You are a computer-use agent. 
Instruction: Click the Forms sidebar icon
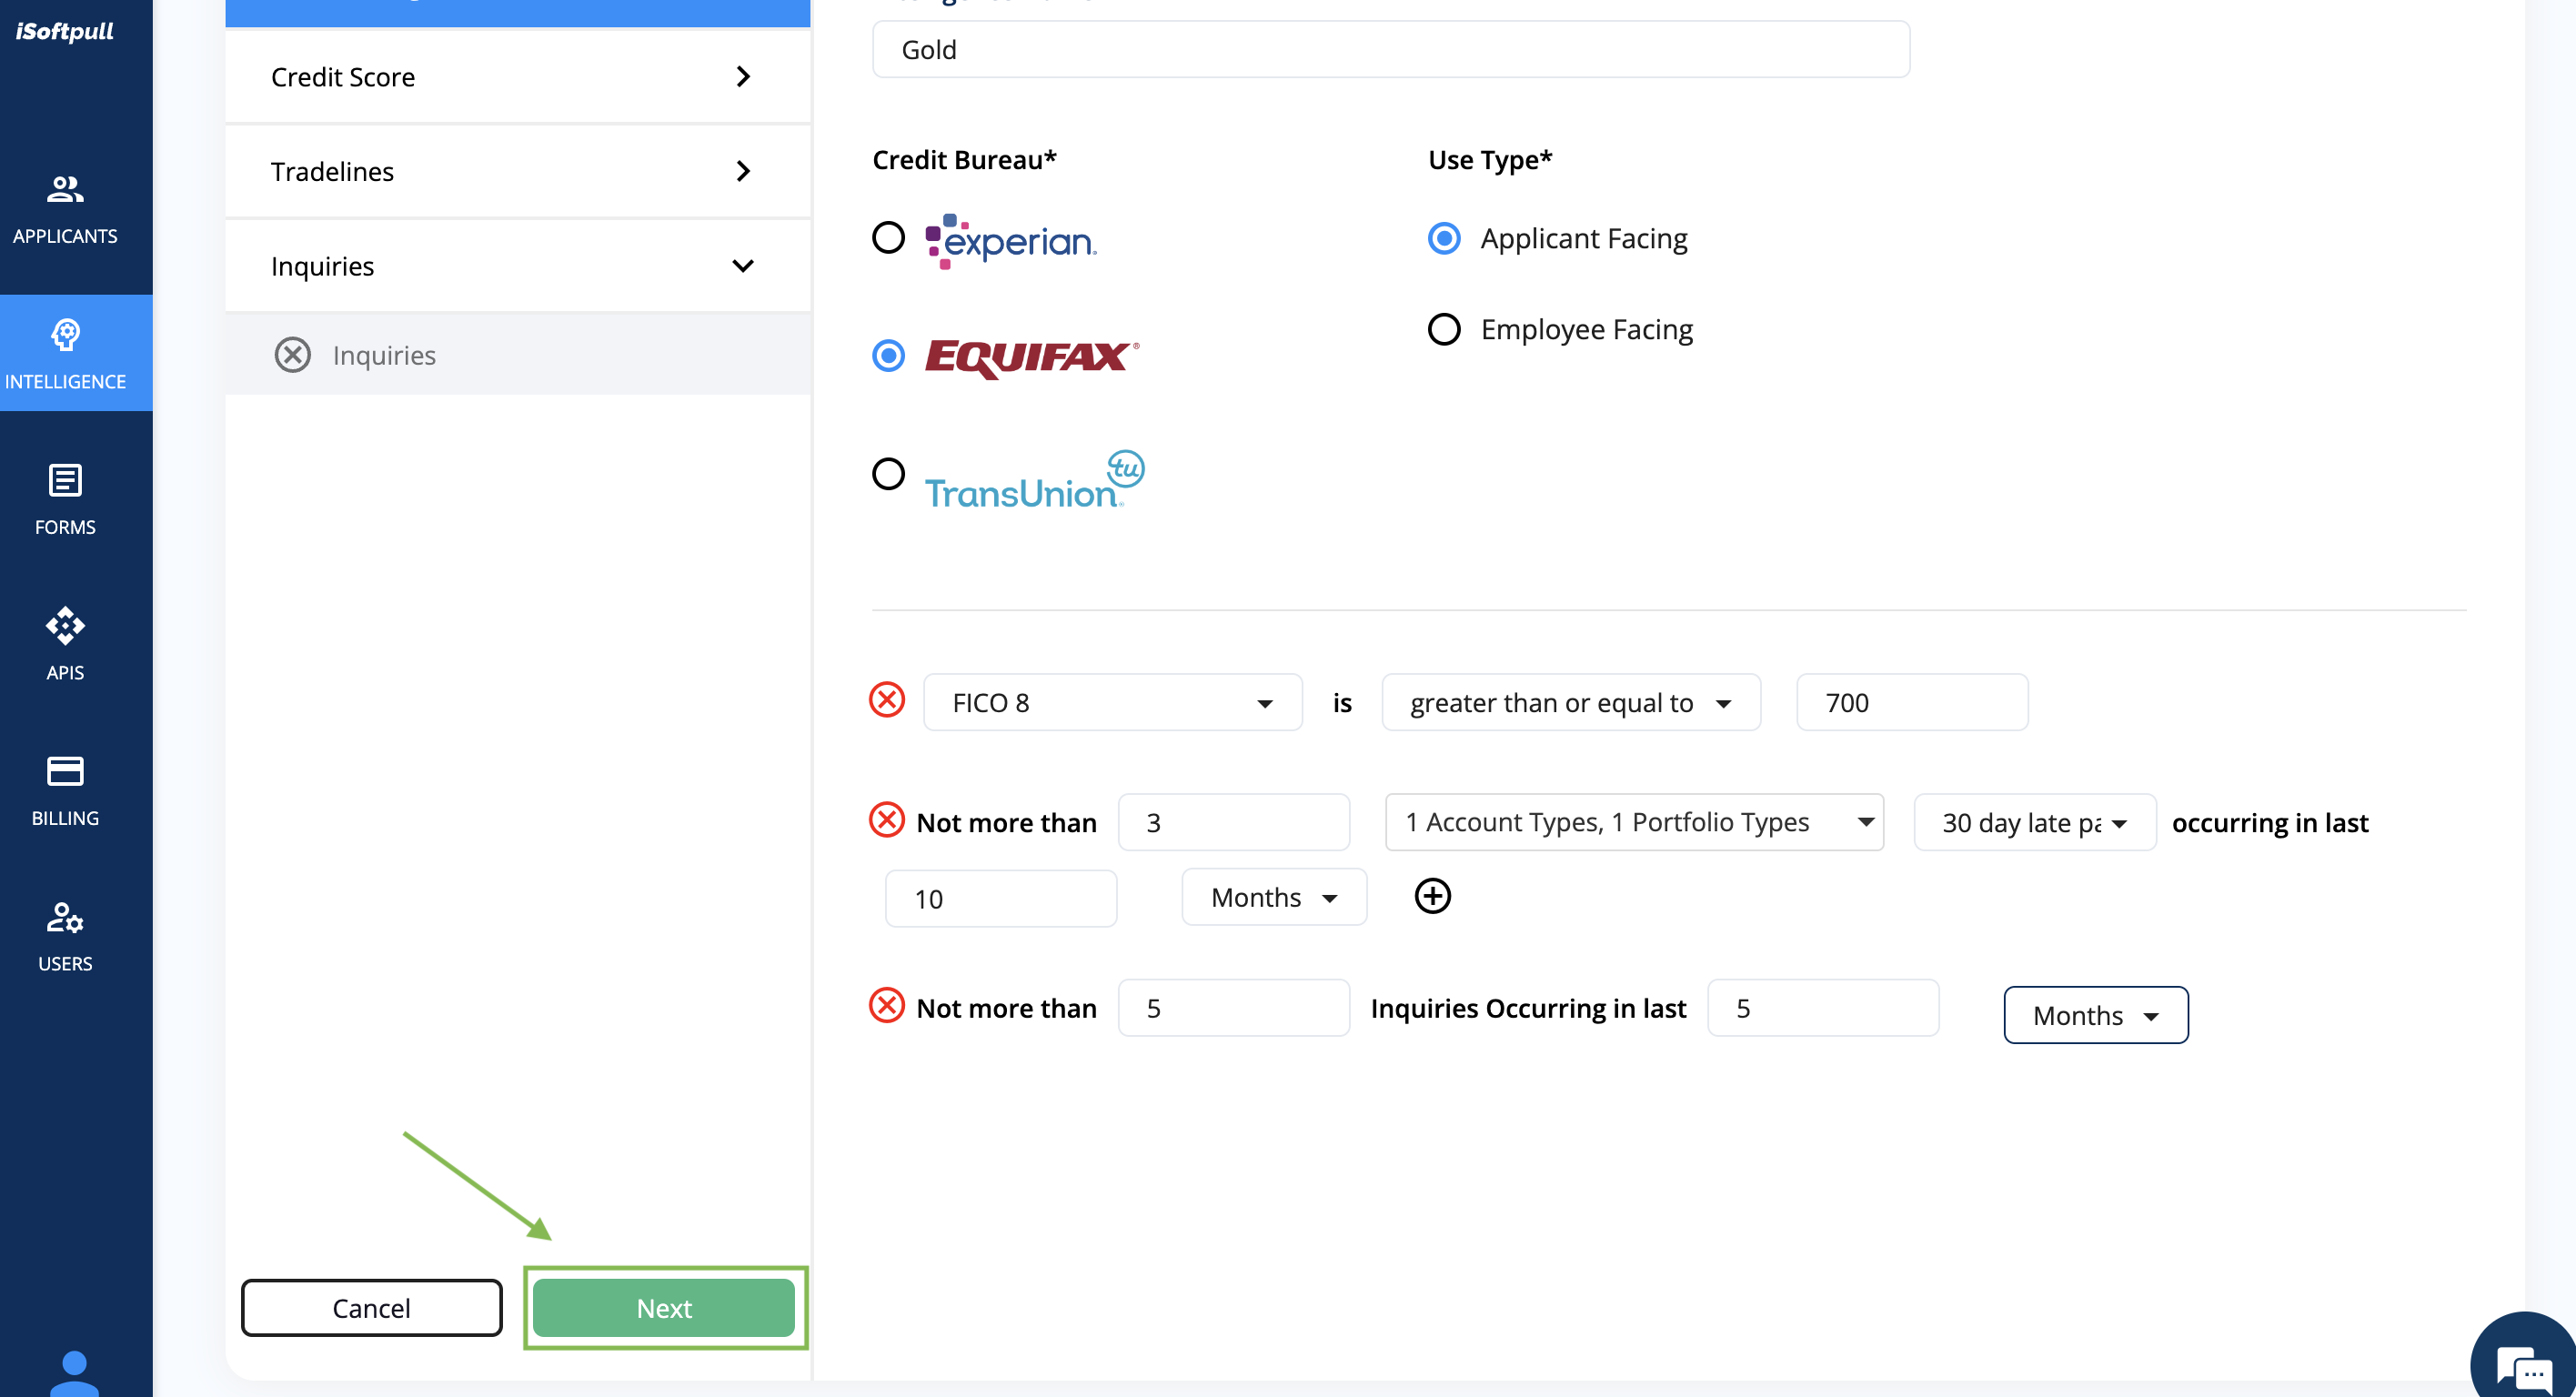tap(65, 480)
